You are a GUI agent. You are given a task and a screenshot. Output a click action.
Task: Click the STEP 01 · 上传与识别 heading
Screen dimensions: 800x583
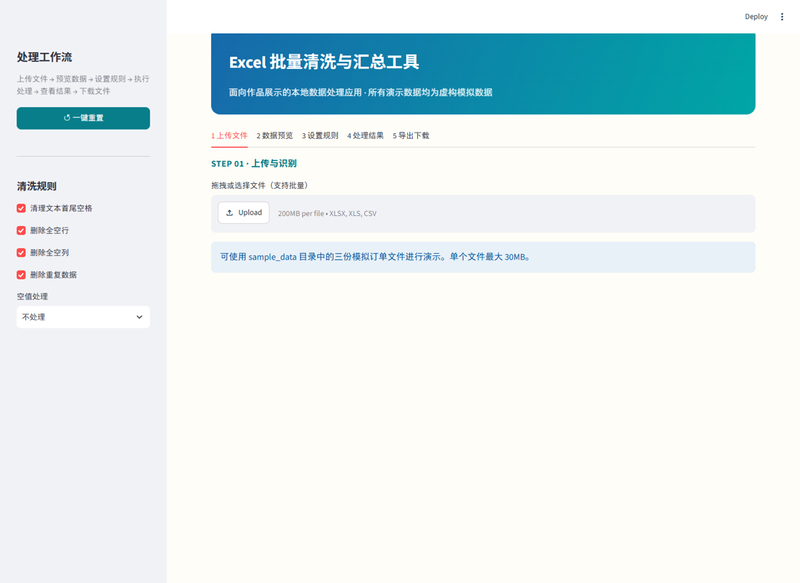254,164
